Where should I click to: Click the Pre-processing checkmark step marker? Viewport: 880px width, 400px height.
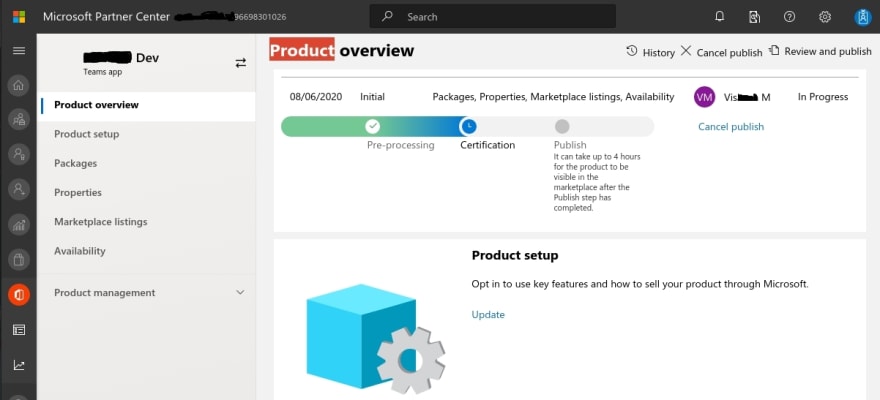[x=373, y=126]
